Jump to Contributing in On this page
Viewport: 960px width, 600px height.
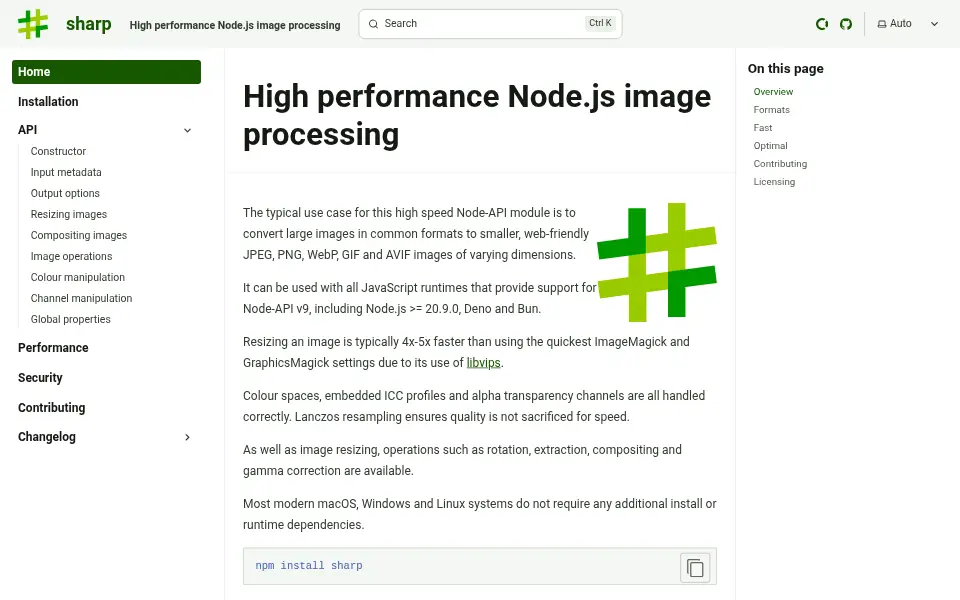[x=780, y=164]
